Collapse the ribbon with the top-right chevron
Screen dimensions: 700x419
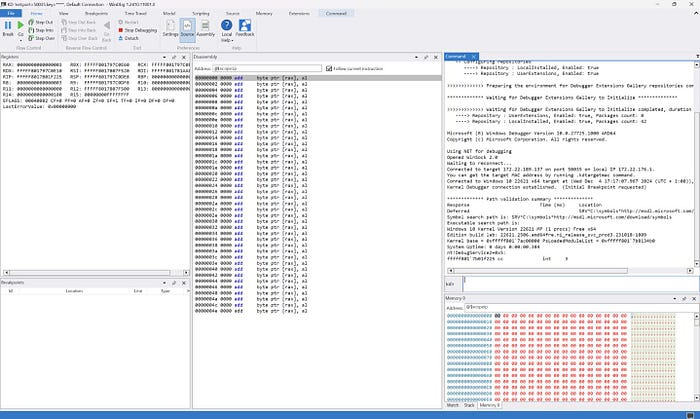[696, 13]
